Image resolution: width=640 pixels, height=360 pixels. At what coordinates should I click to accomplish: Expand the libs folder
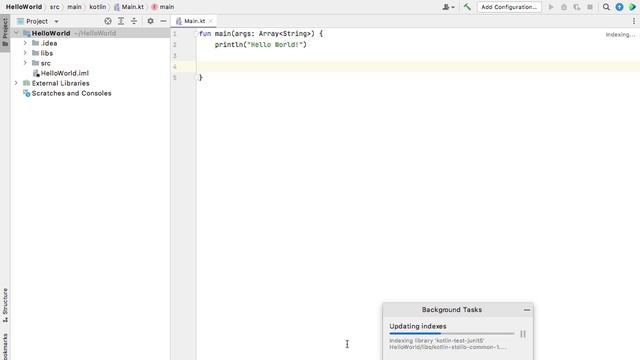pos(25,53)
